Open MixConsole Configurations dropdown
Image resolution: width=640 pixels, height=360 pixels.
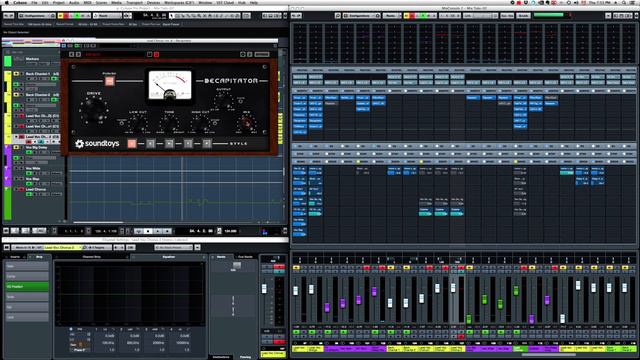(x=362, y=16)
